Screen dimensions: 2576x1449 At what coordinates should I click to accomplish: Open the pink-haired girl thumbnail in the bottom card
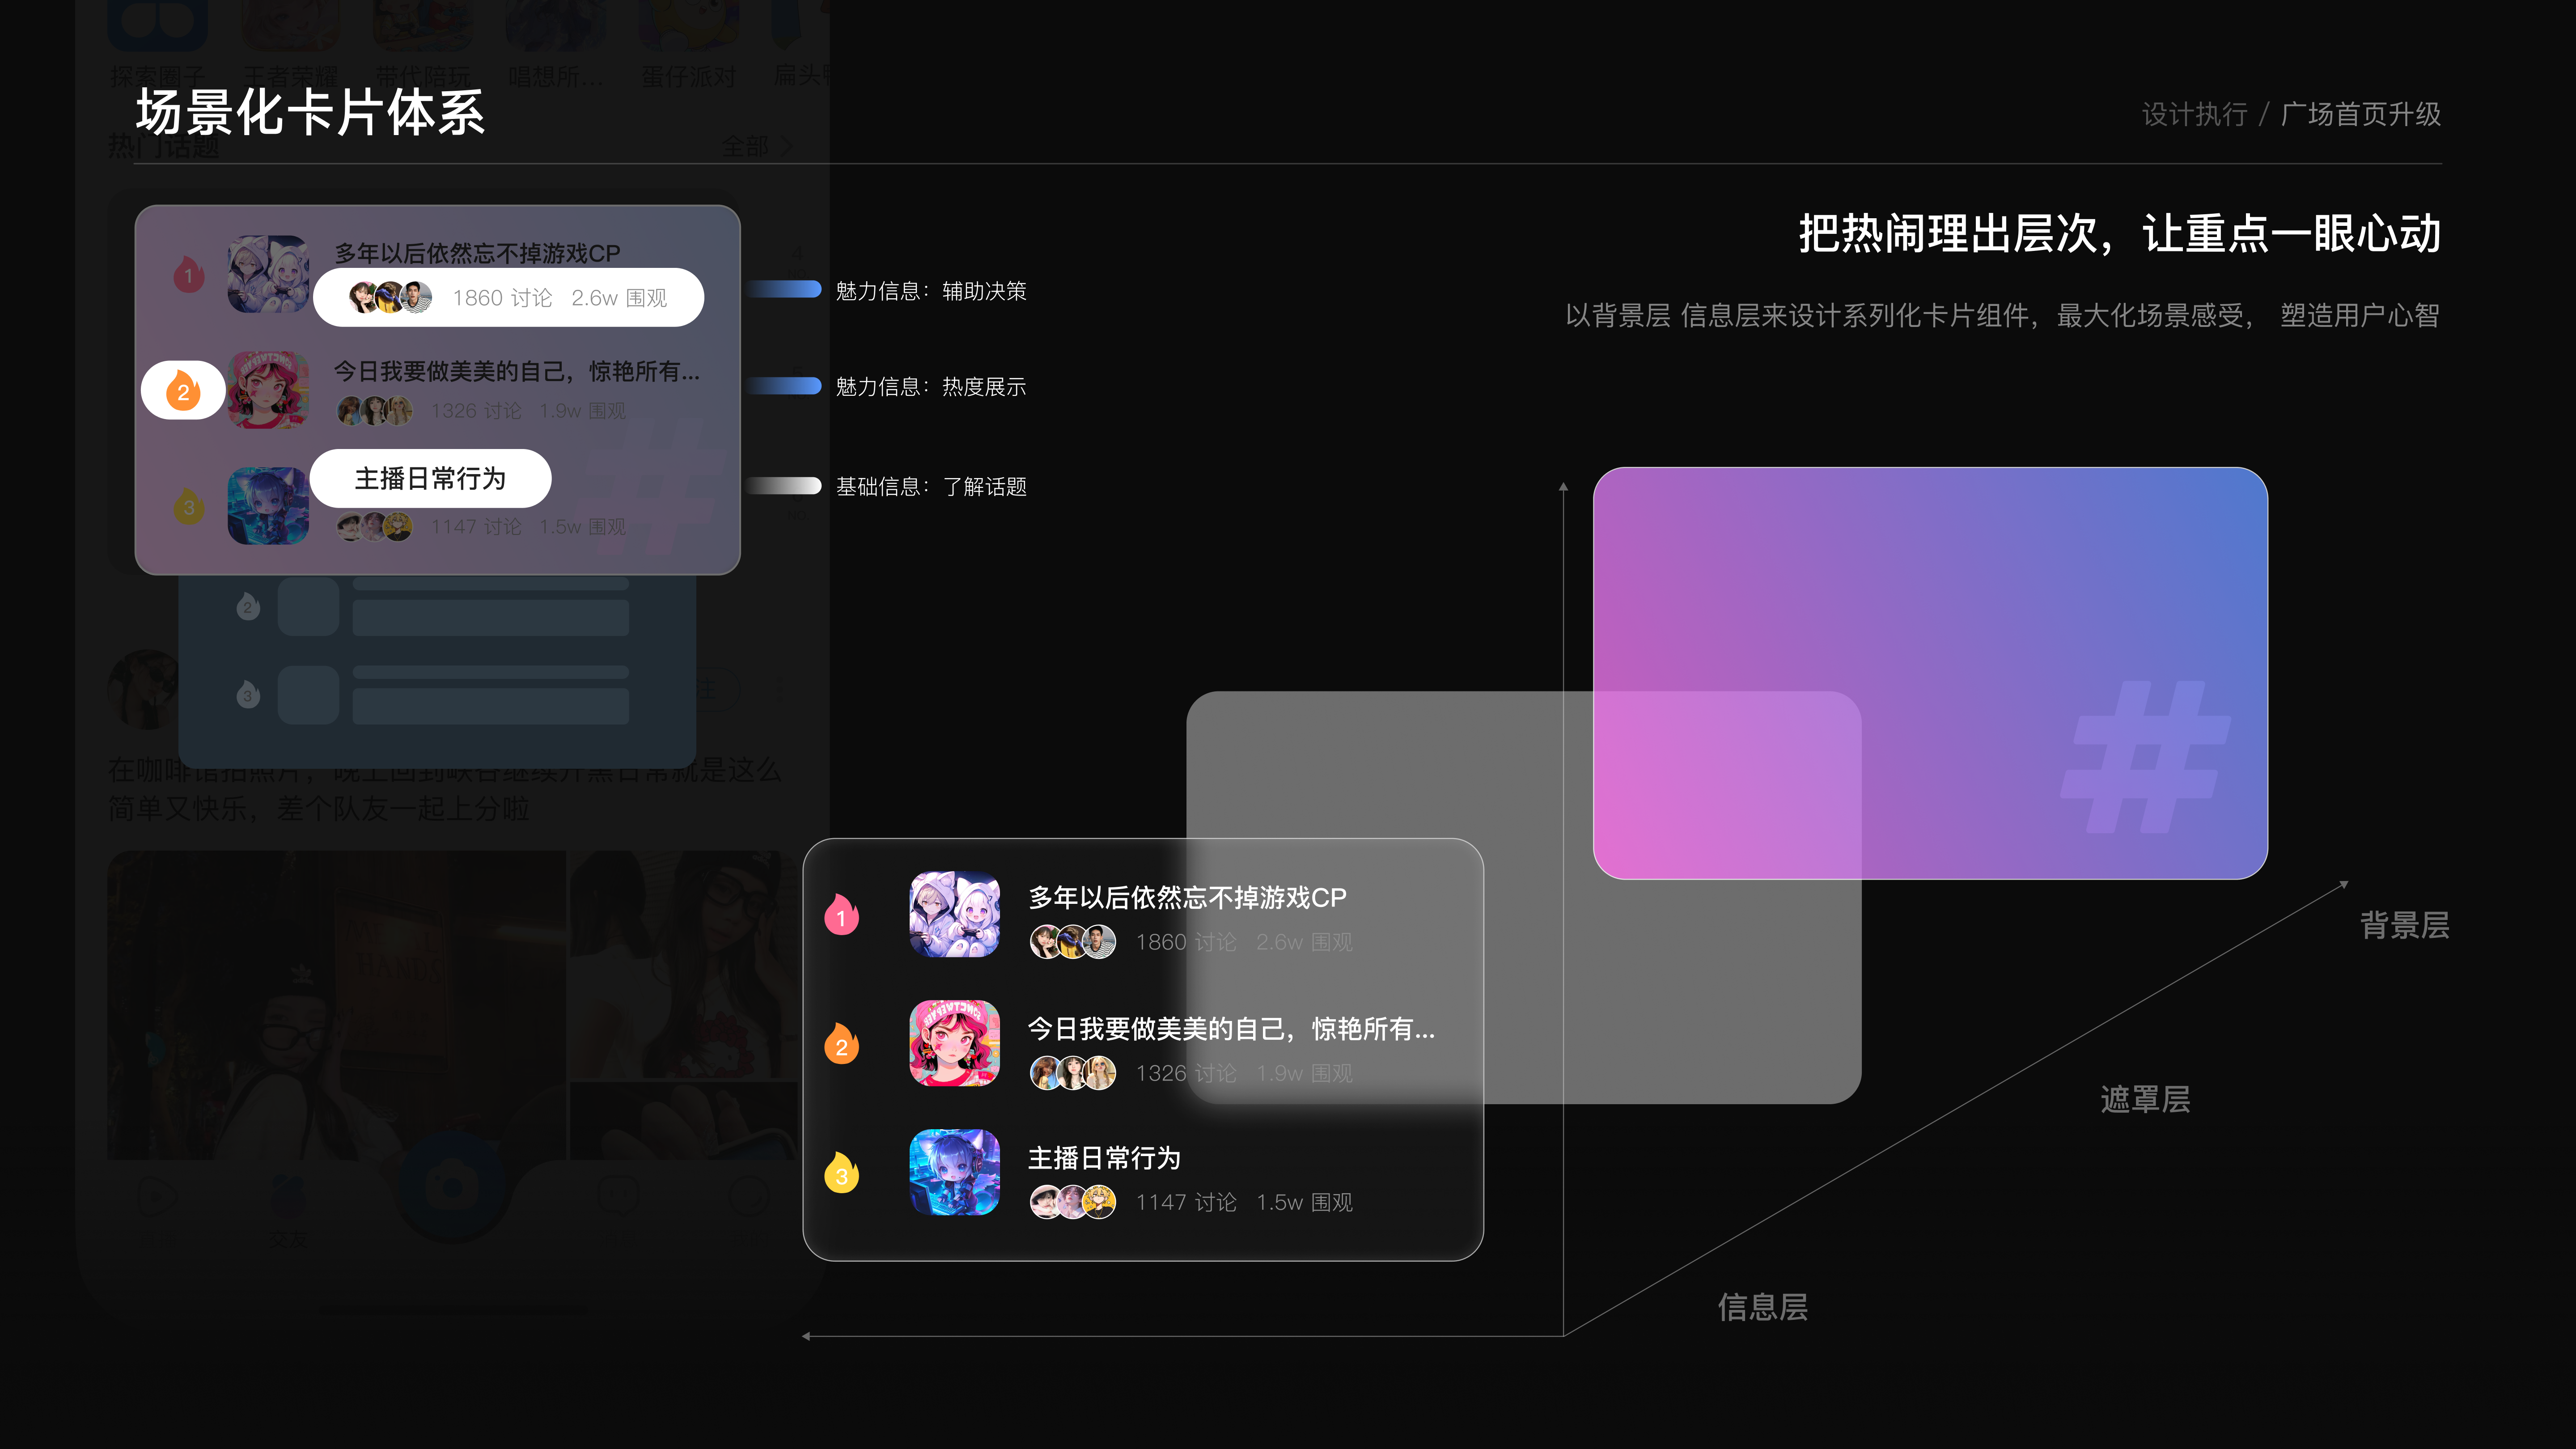[x=954, y=1043]
